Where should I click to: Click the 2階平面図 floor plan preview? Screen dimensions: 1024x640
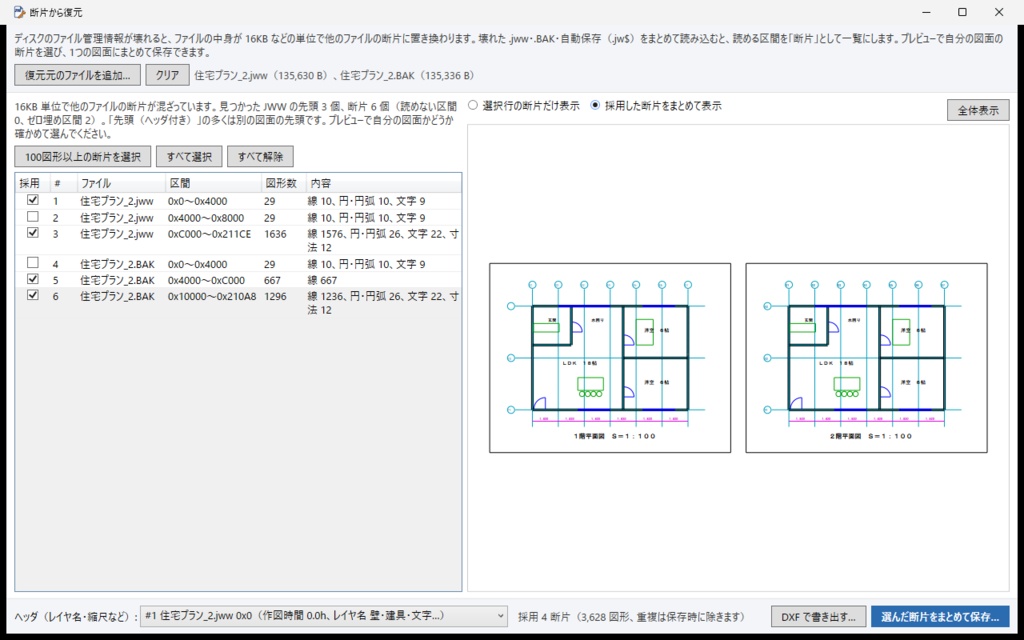[x=867, y=358]
